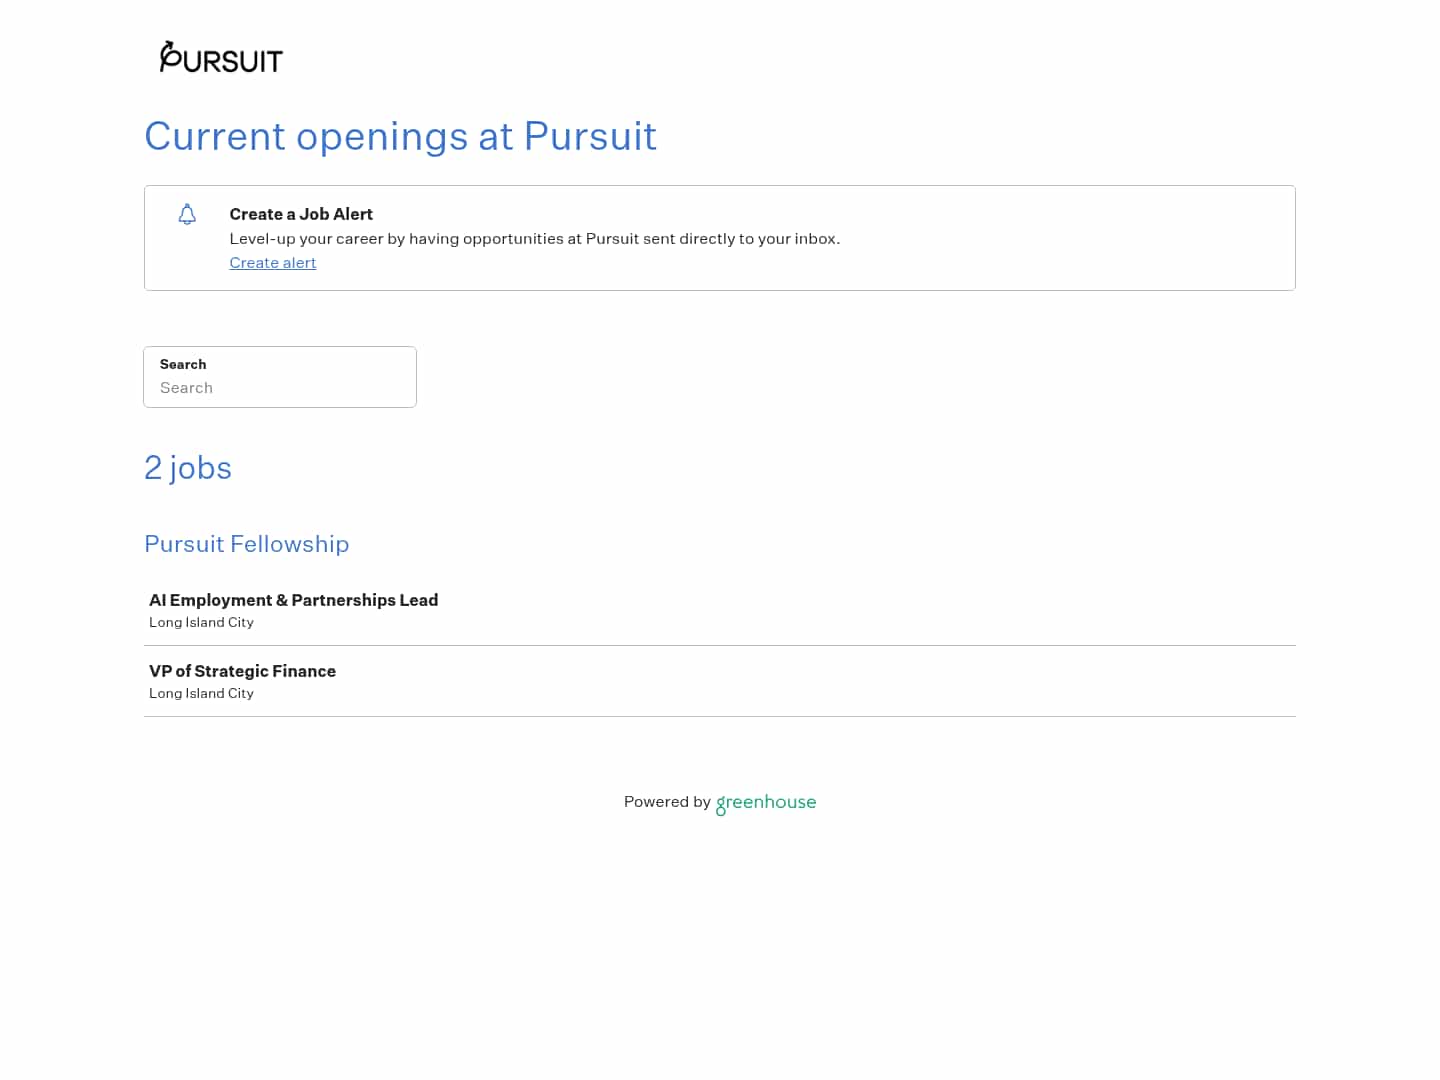The height and width of the screenshot is (1080, 1440).
Task: Select the Pursuit Fellowship department heading
Action: (x=246, y=544)
